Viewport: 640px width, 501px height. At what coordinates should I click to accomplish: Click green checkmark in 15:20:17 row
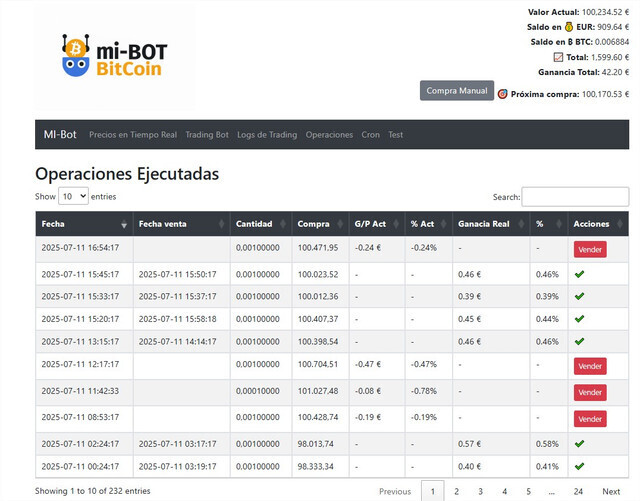[x=579, y=318]
